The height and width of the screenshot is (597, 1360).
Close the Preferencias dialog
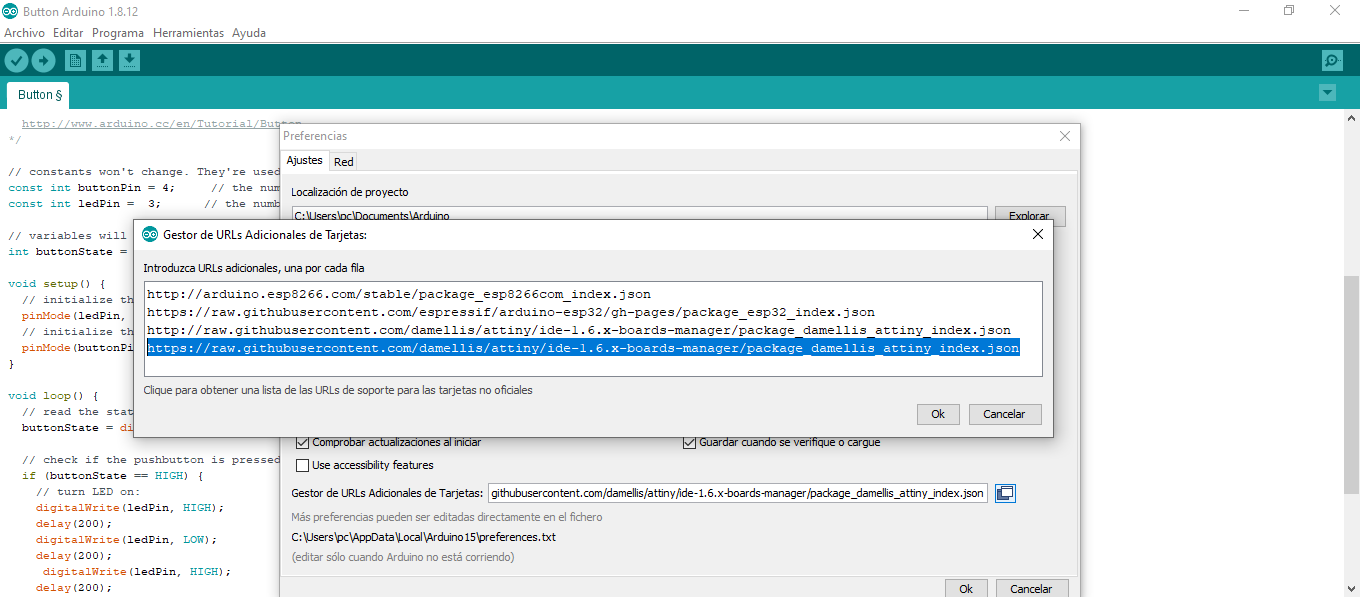point(1064,136)
